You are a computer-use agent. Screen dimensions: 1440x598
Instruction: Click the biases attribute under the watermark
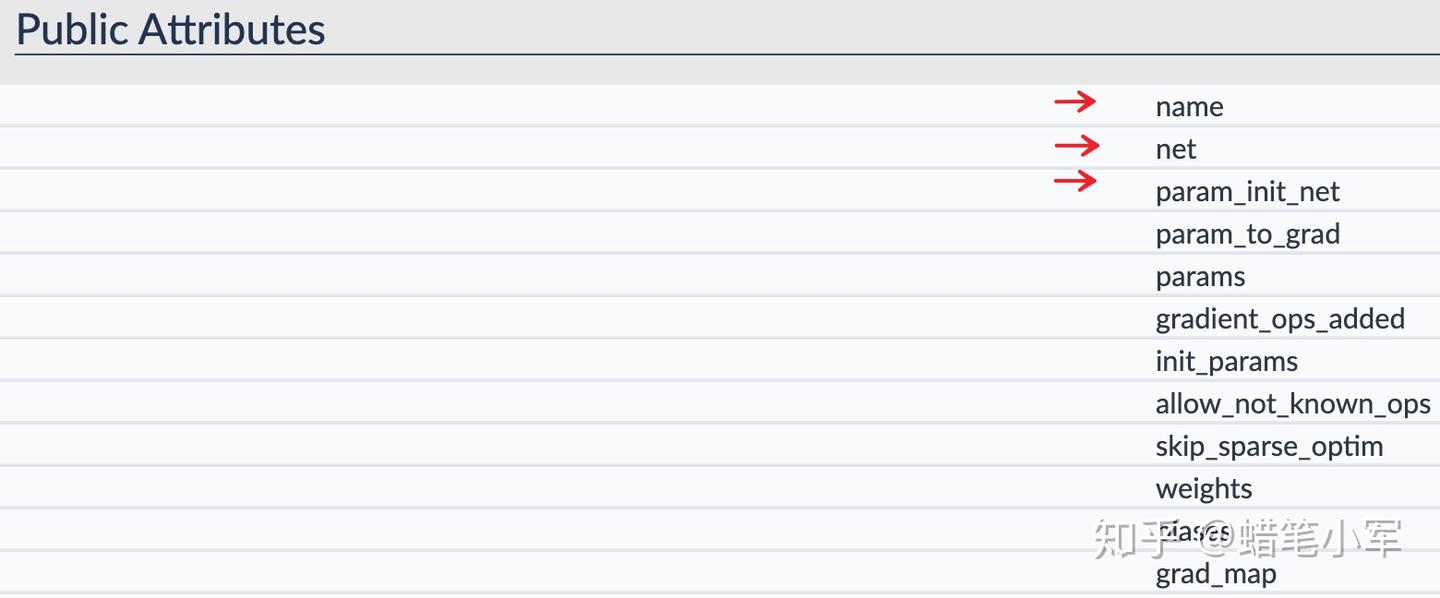pyautogui.click(x=1193, y=532)
